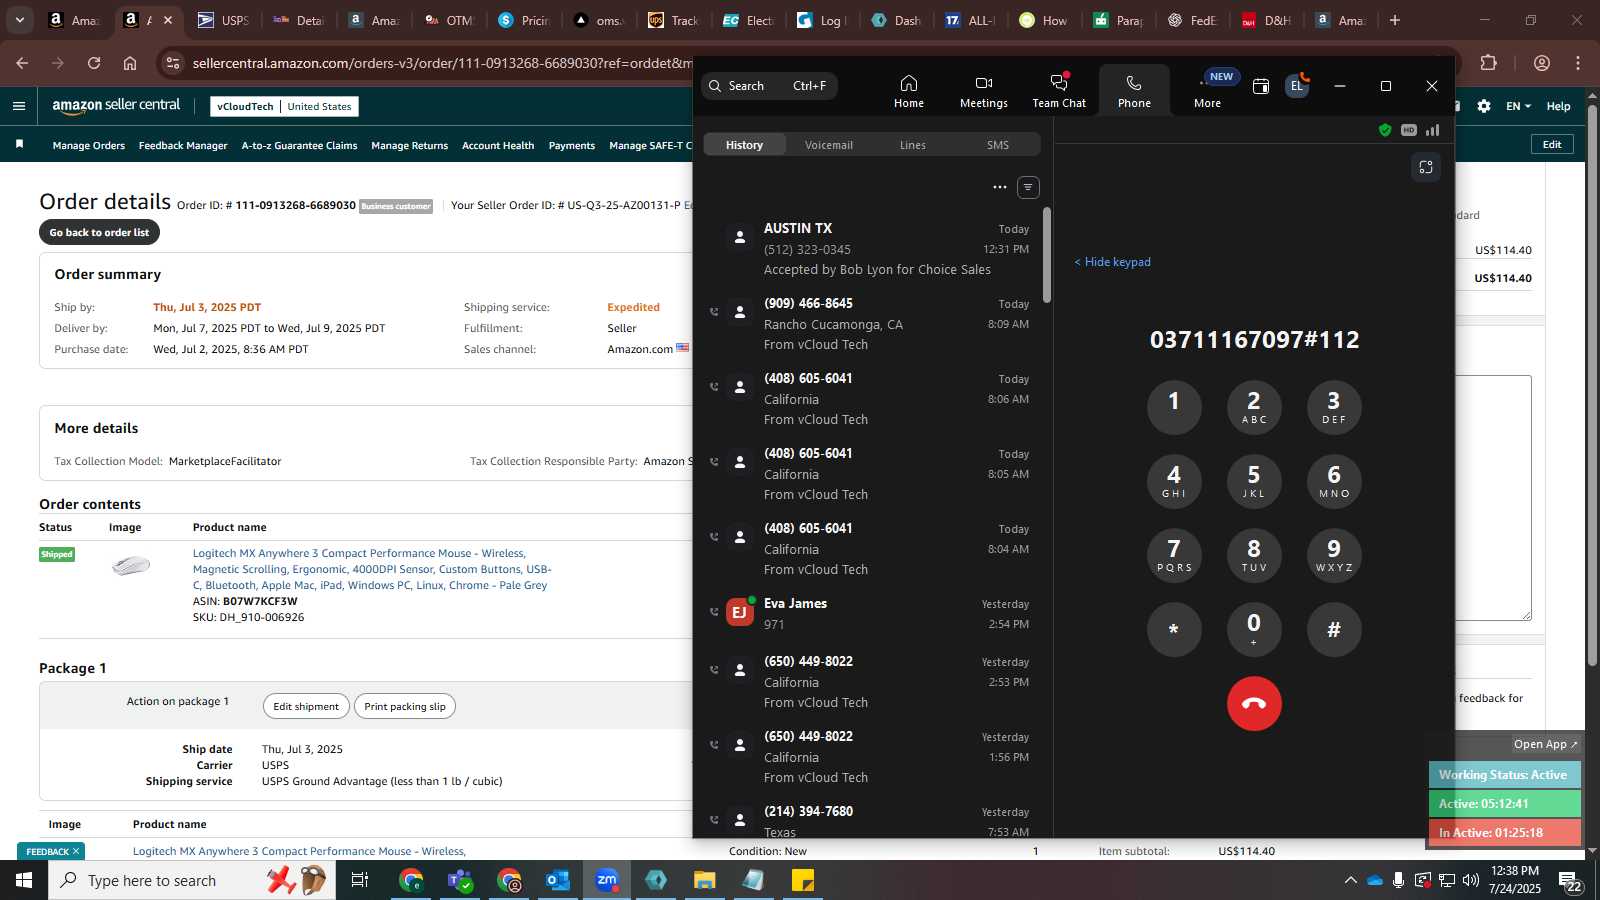Tap the keypad star key
Viewport: 1600px width, 900px height.
1174,629
